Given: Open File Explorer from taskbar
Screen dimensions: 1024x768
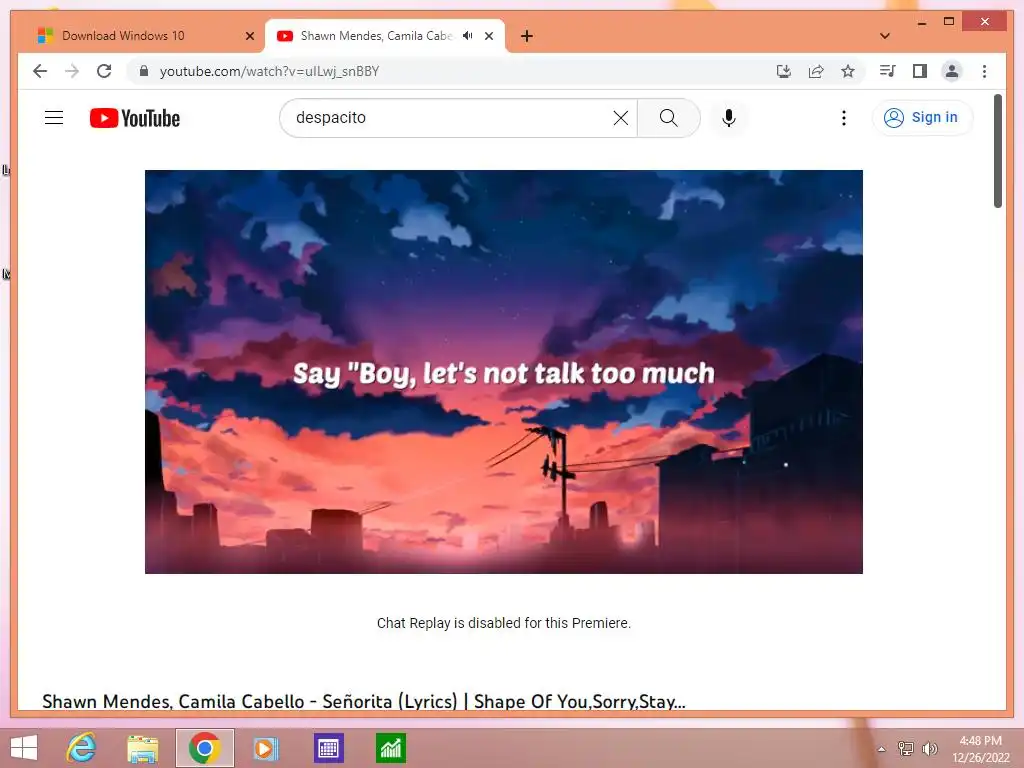Looking at the screenshot, I should (142, 748).
